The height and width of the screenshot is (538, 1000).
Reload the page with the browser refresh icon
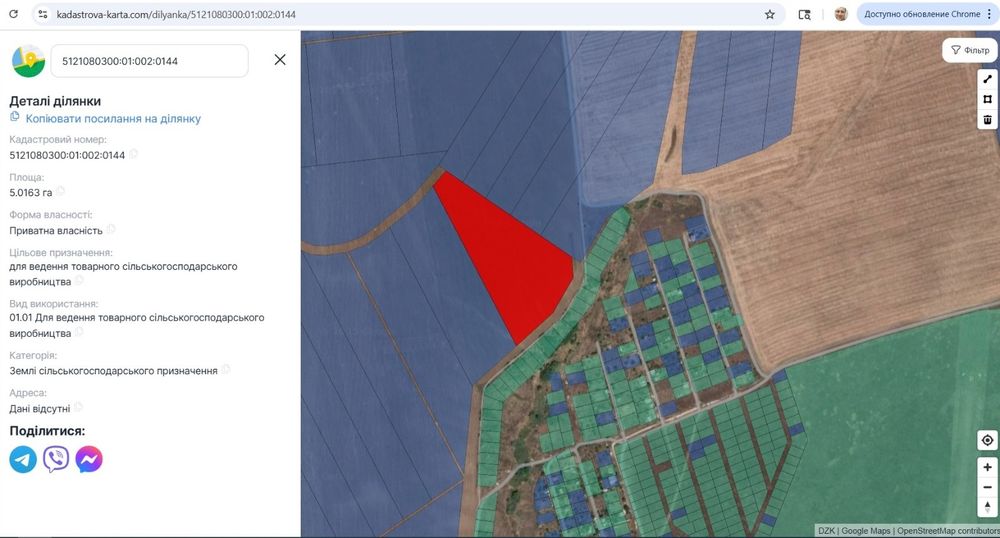coord(13,14)
